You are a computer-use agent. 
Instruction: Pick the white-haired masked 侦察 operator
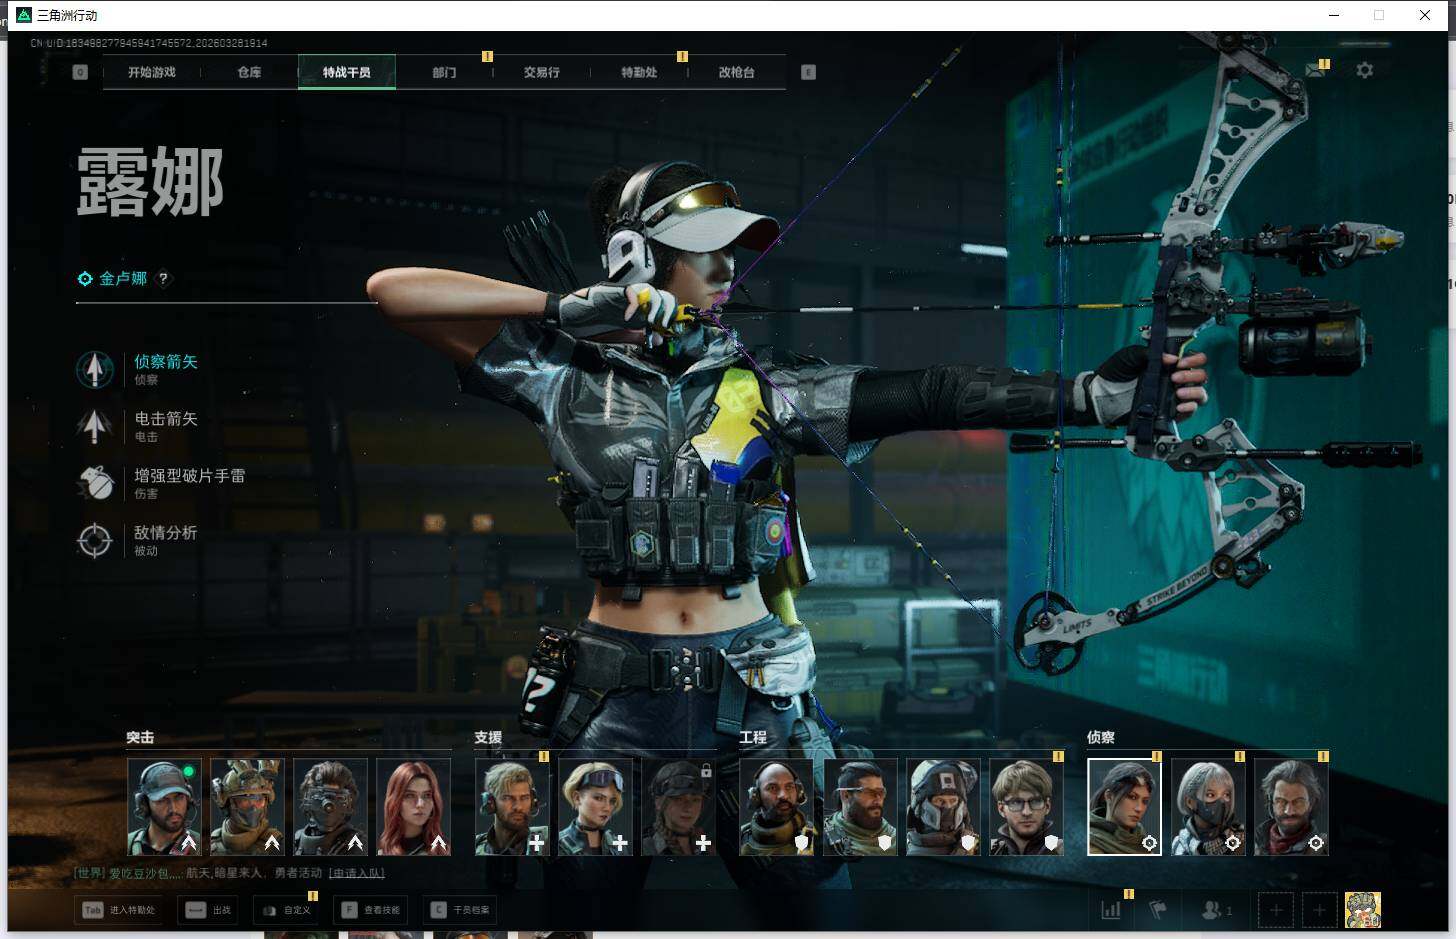tap(1208, 806)
